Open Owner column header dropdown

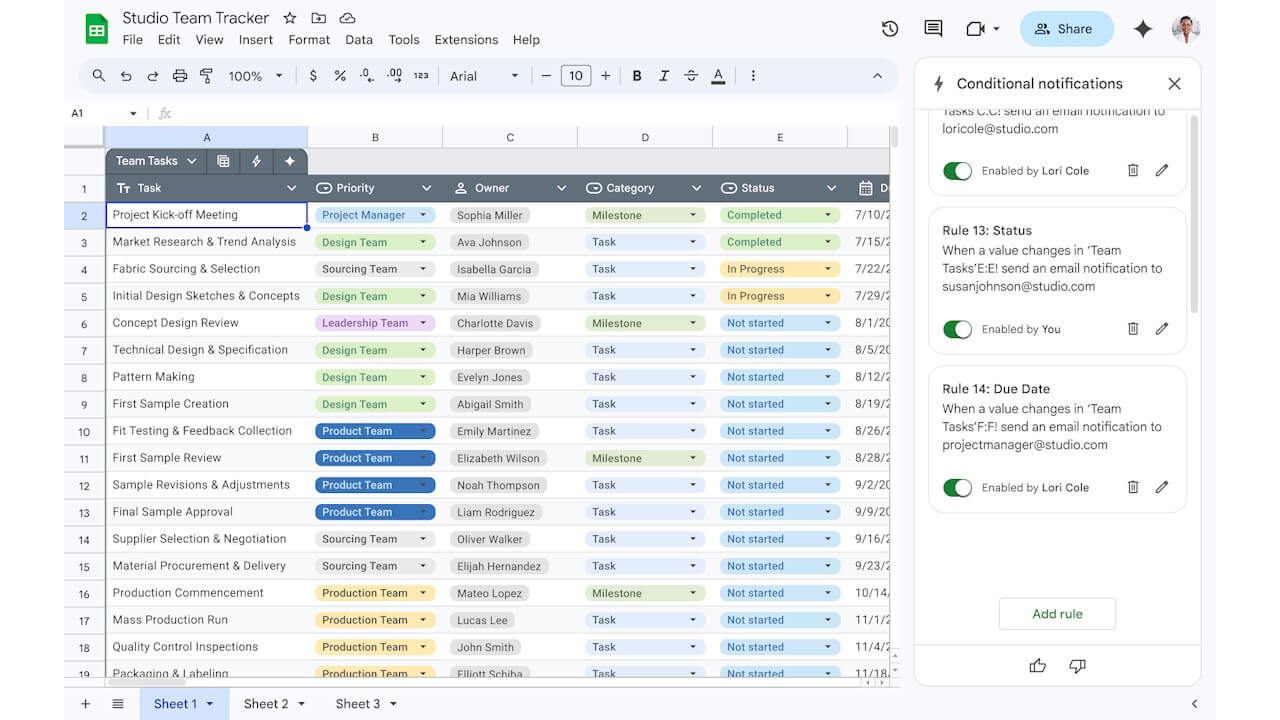click(x=561, y=188)
